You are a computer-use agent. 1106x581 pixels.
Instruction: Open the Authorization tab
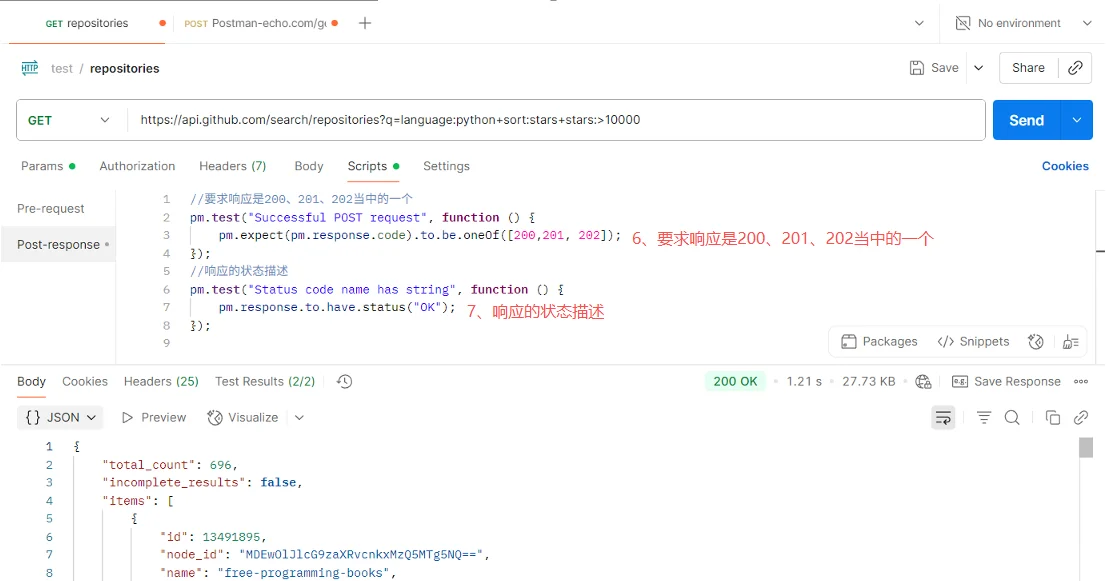137,166
